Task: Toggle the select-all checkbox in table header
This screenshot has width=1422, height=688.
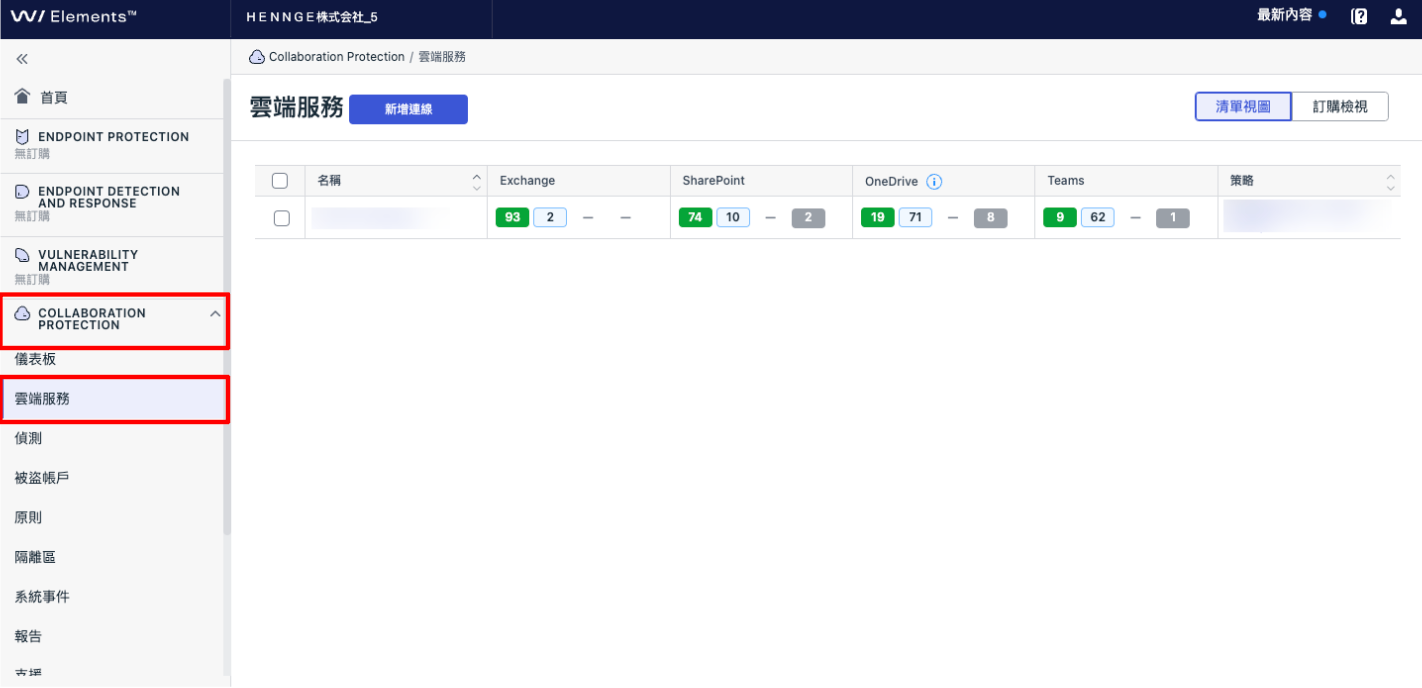Action: [280, 181]
